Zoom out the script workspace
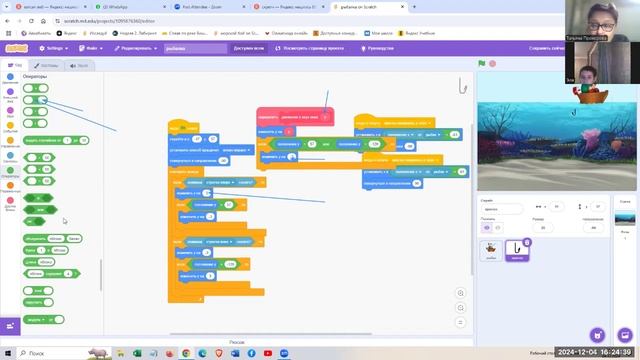This screenshot has height=360, width=640. [x=460, y=308]
